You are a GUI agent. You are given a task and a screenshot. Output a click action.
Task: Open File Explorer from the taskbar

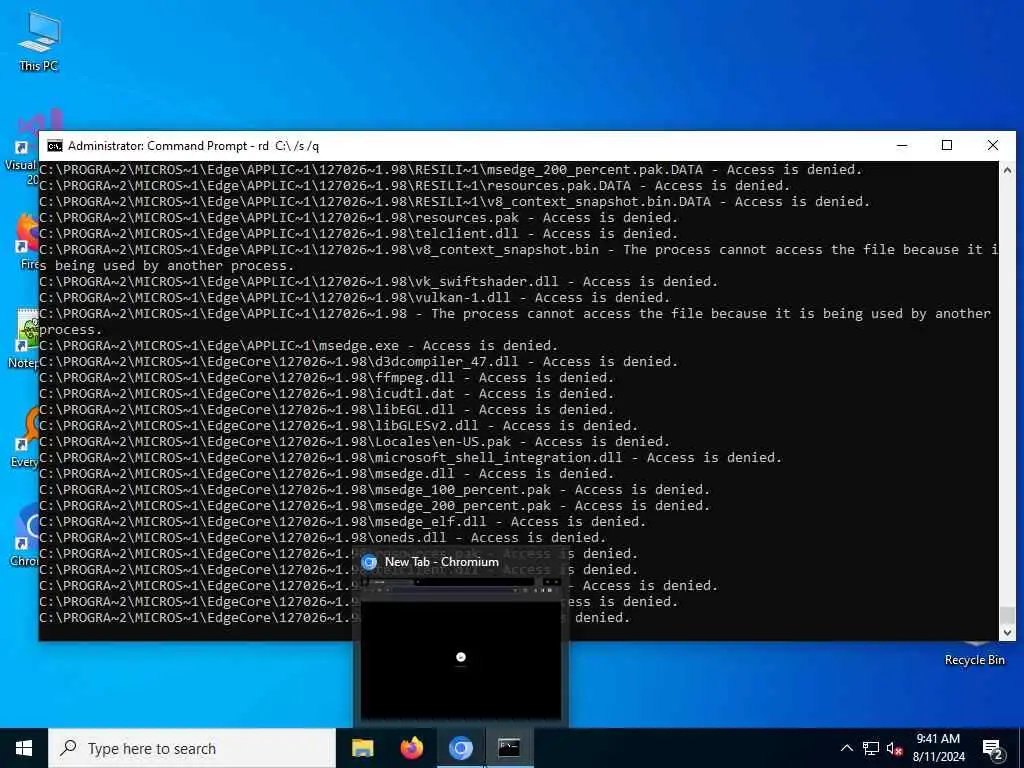[x=362, y=748]
